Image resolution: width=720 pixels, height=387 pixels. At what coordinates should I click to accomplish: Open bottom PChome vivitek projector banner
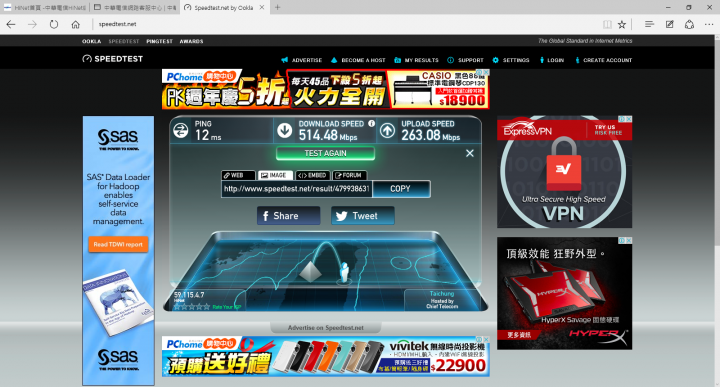(x=326, y=356)
